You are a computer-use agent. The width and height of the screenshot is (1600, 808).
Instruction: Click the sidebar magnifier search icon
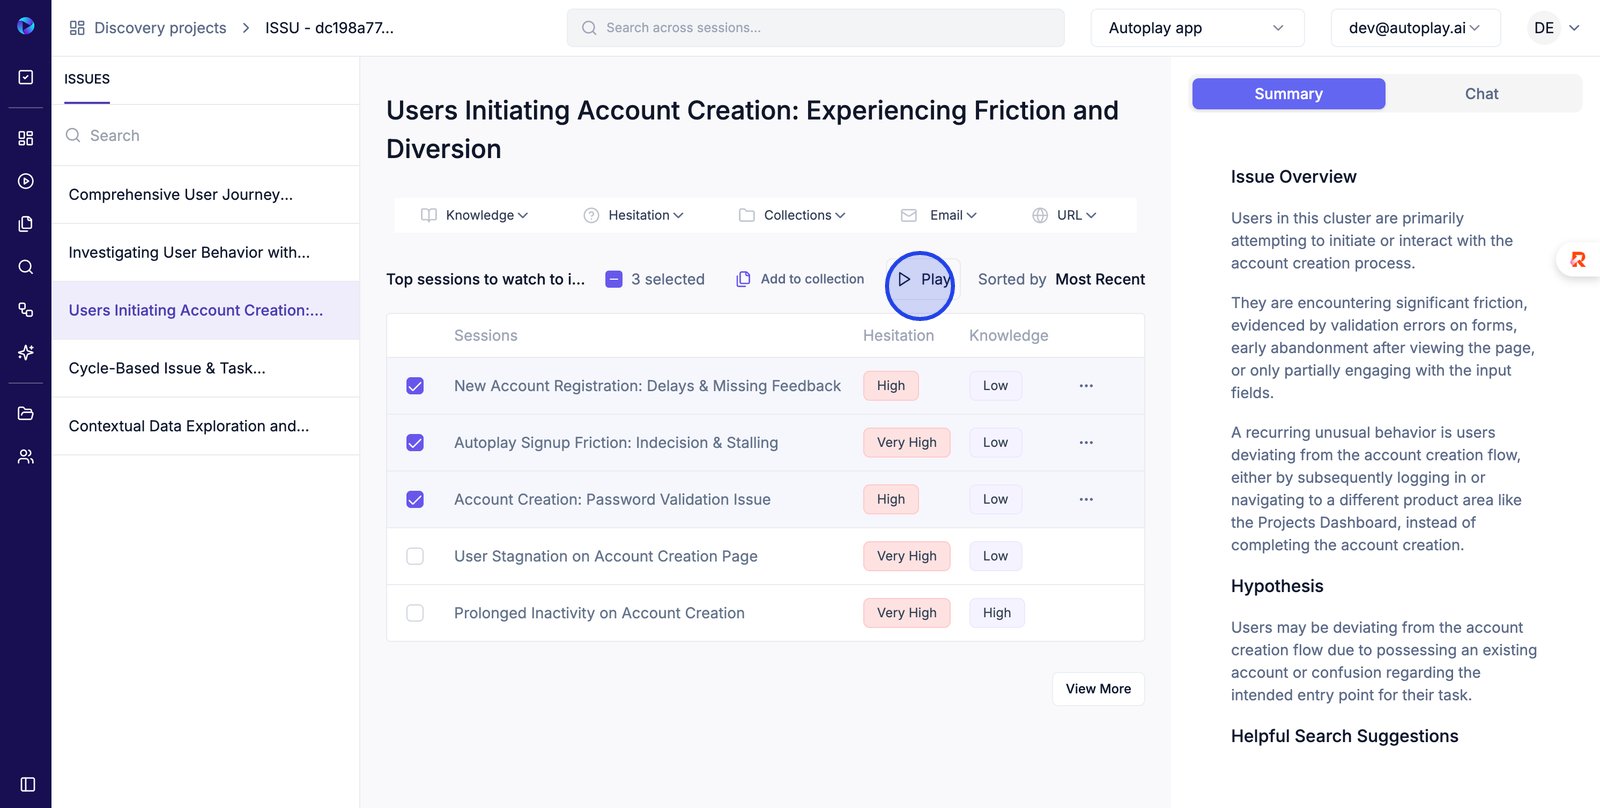tap(26, 267)
